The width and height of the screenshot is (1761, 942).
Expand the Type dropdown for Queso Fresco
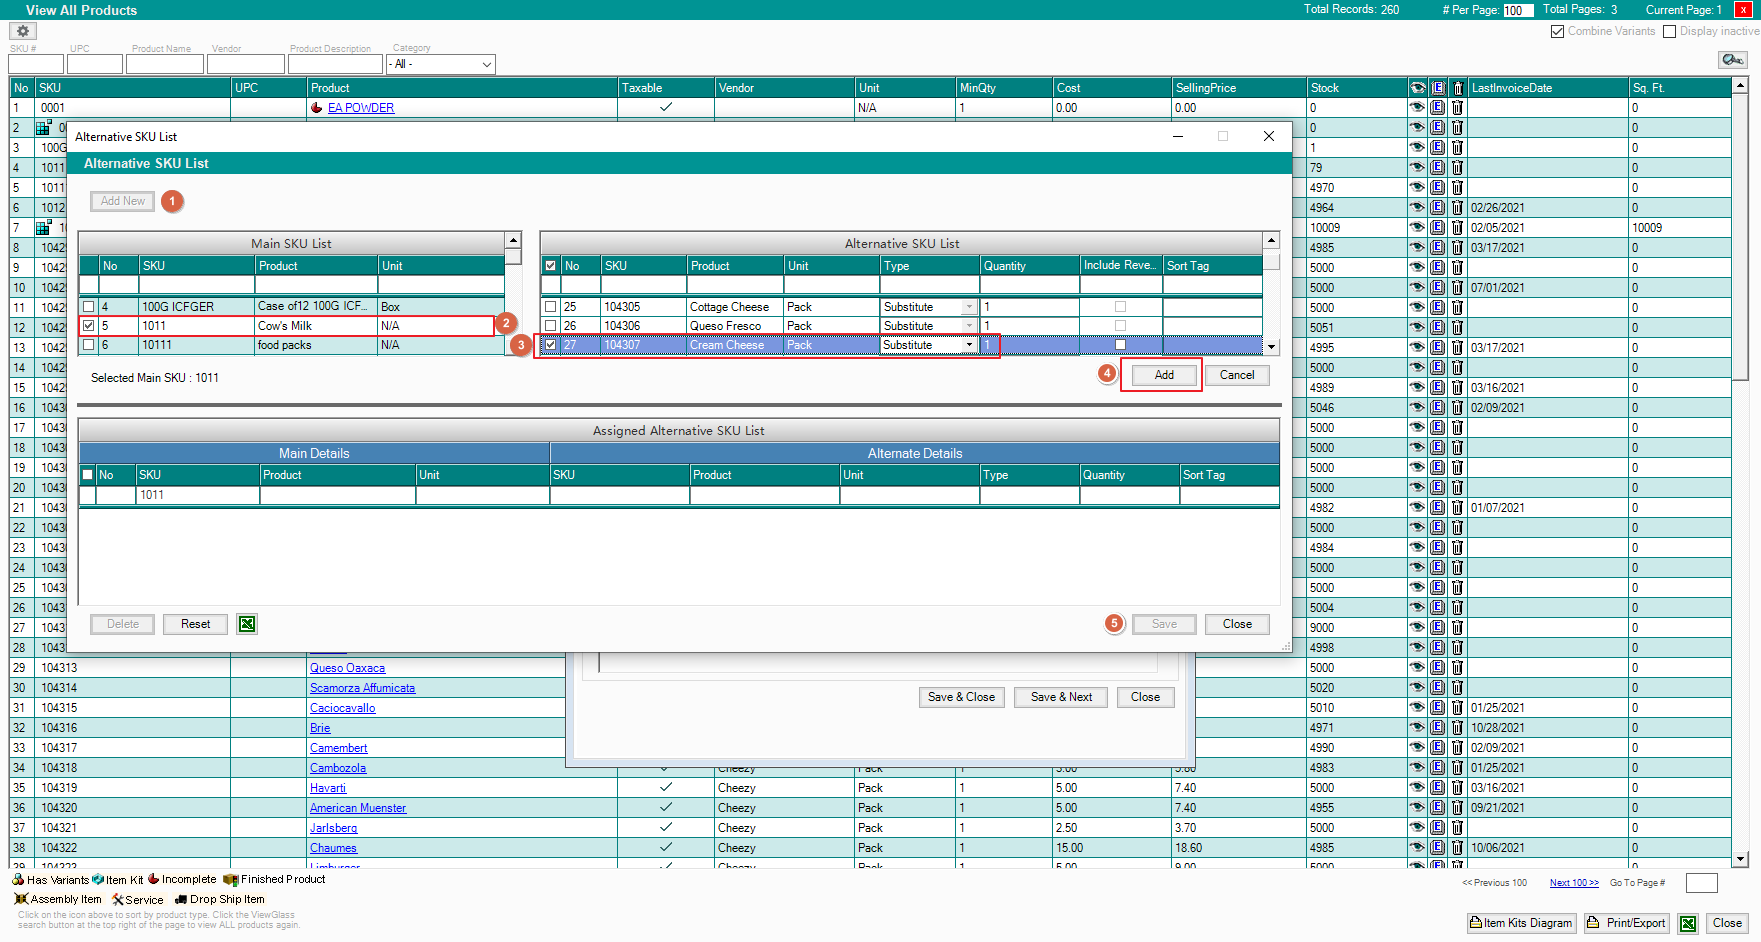click(969, 326)
